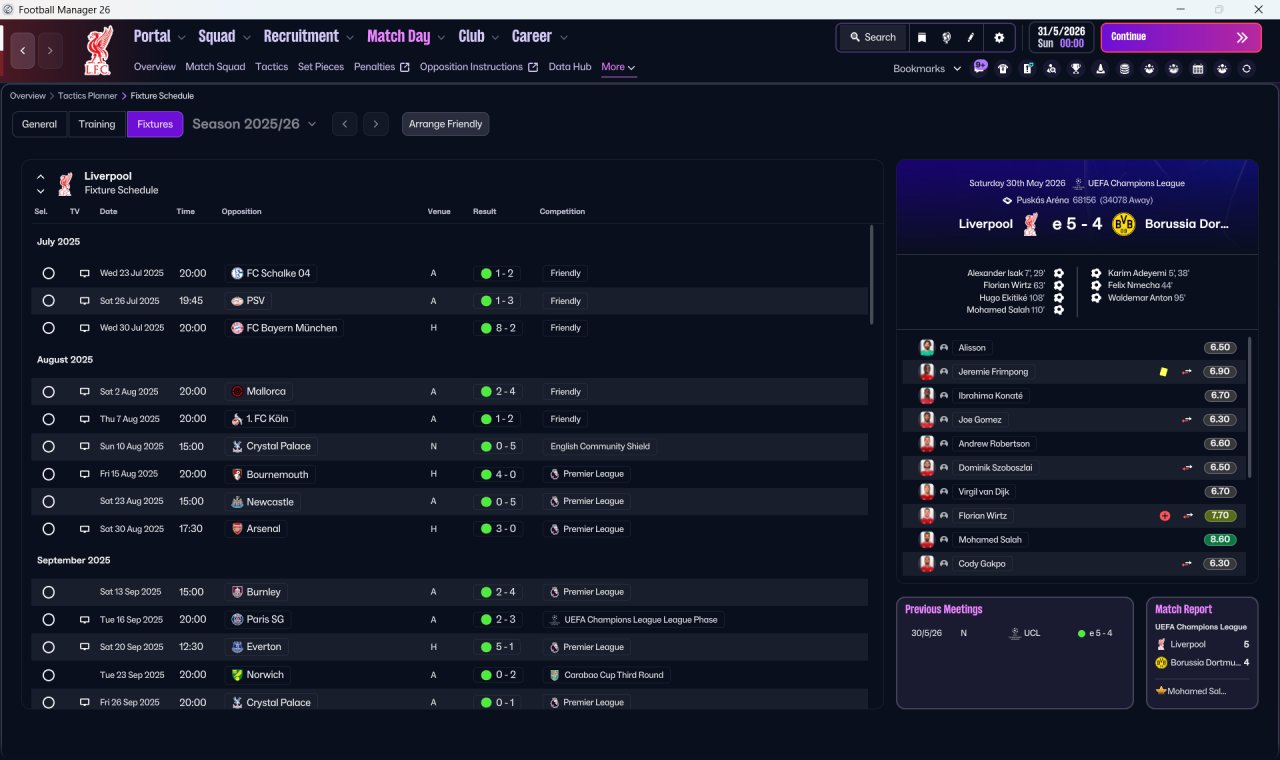The width and height of the screenshot is (1280, 760).
Task: Click the pencil edit icon
Action: tap(970, 37)
